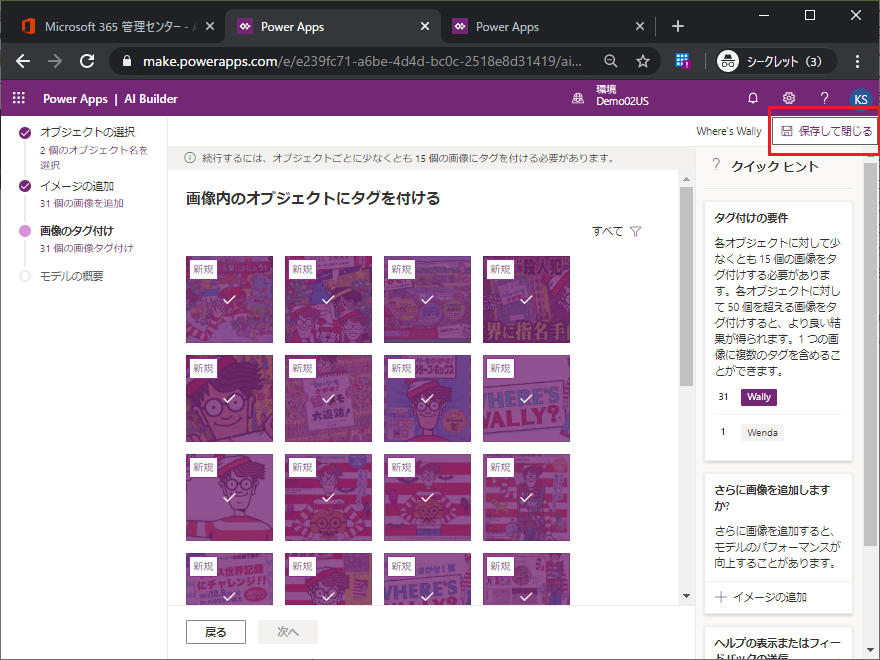Click the AI Builder header link
The image size is (880, 660).
click(x=150, y=99)
